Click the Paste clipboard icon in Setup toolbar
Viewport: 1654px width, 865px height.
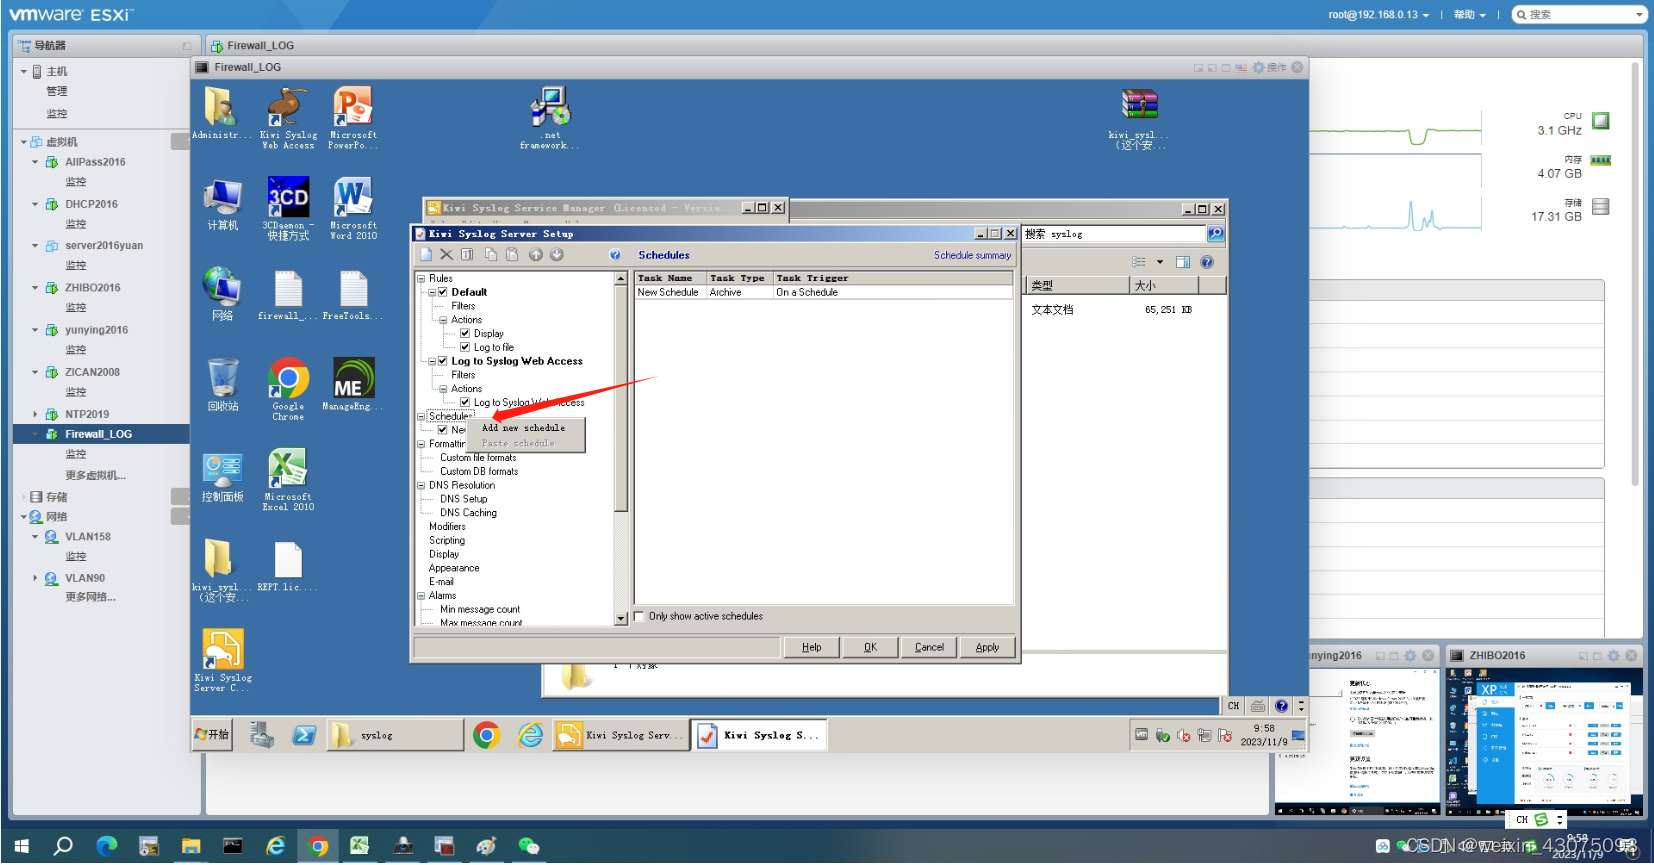[x=512, y=255]
